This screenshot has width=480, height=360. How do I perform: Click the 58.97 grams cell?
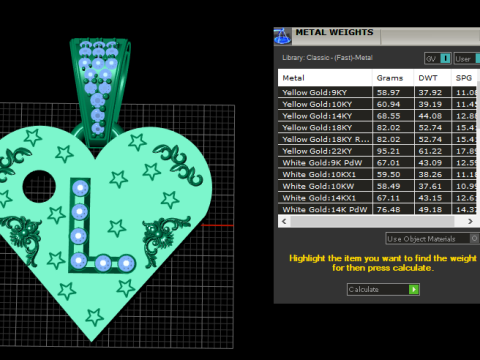(x=393, y=92)
